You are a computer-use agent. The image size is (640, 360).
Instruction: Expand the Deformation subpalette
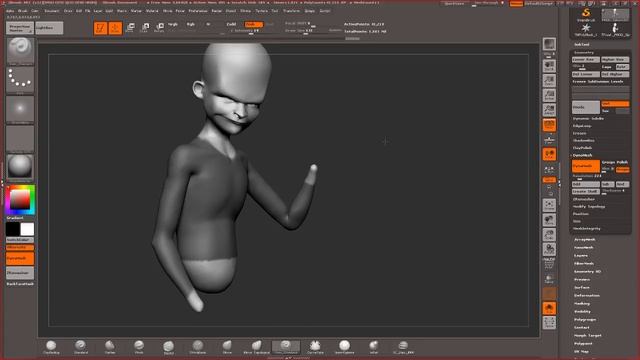coord(587,296)
